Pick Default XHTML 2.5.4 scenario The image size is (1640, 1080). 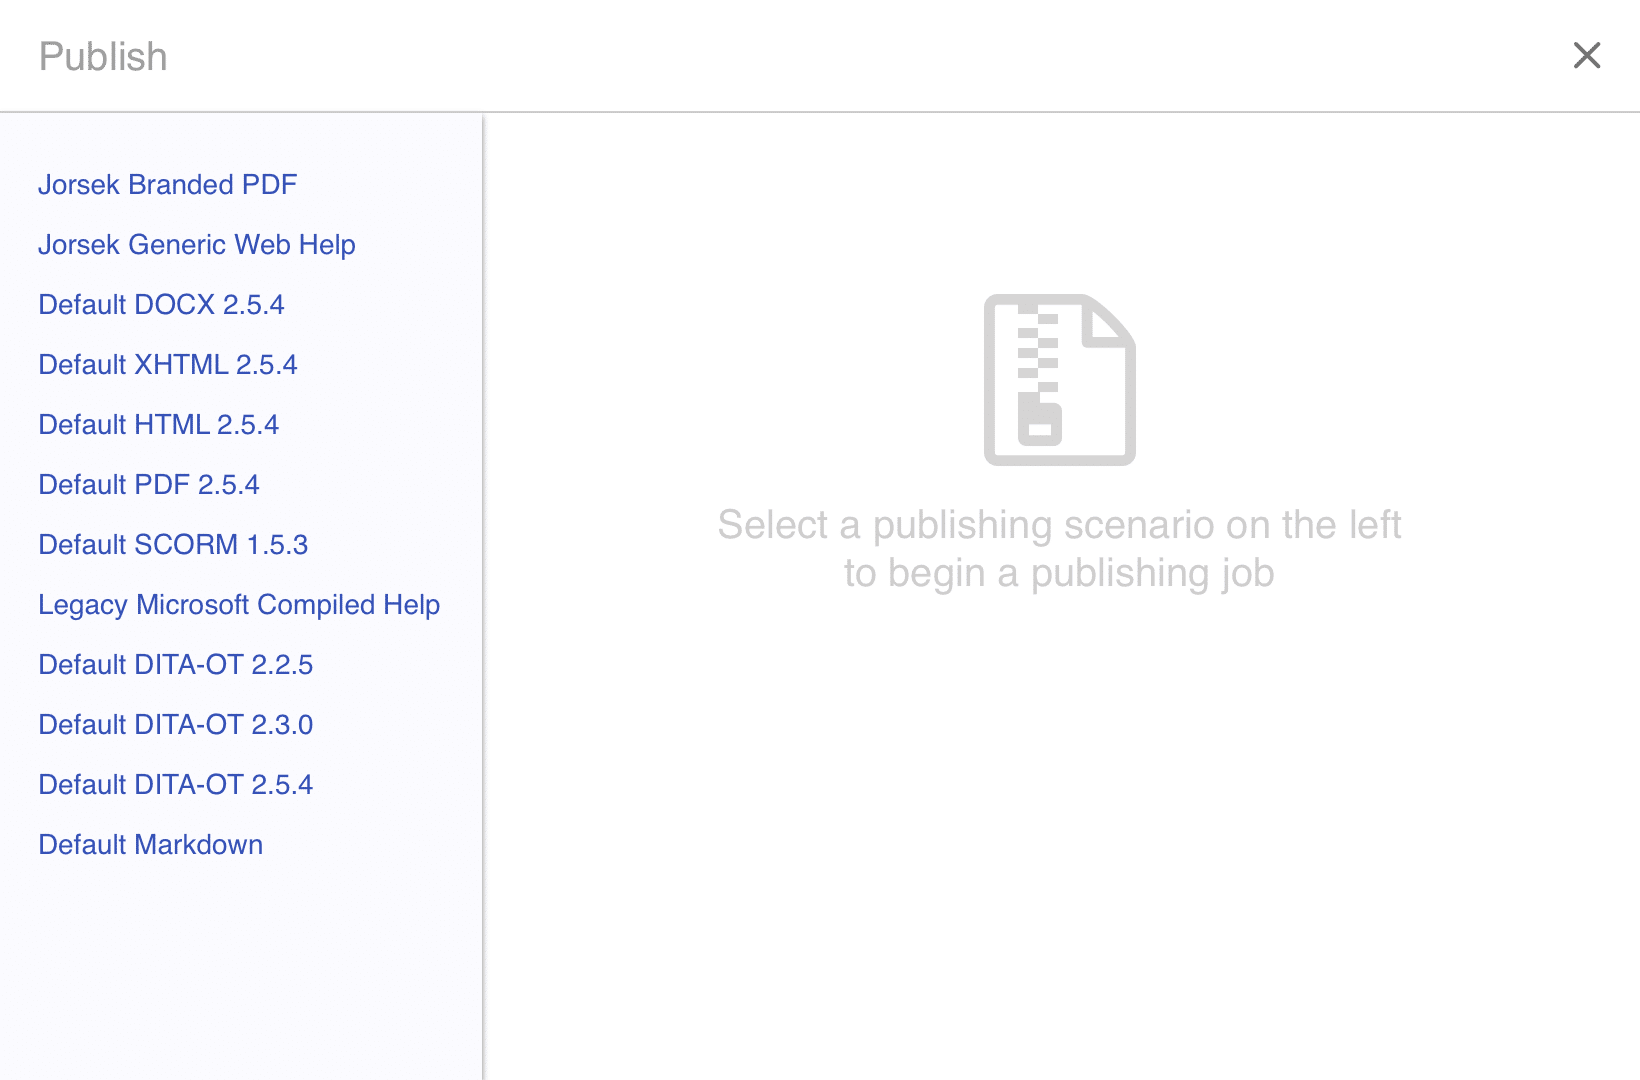click(x=168, y=365)
